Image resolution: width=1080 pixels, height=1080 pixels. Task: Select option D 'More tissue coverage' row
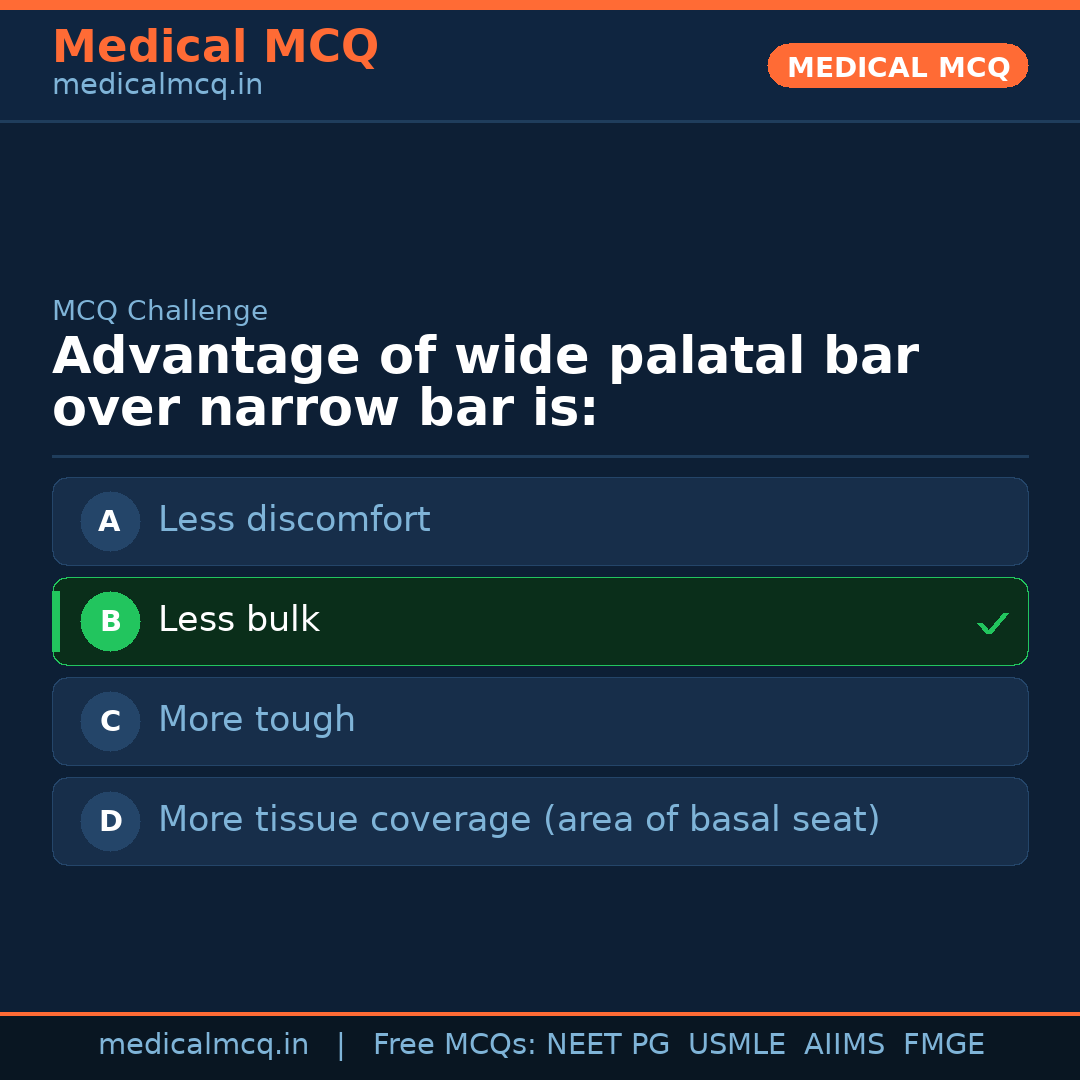click(x=540, y=821)
